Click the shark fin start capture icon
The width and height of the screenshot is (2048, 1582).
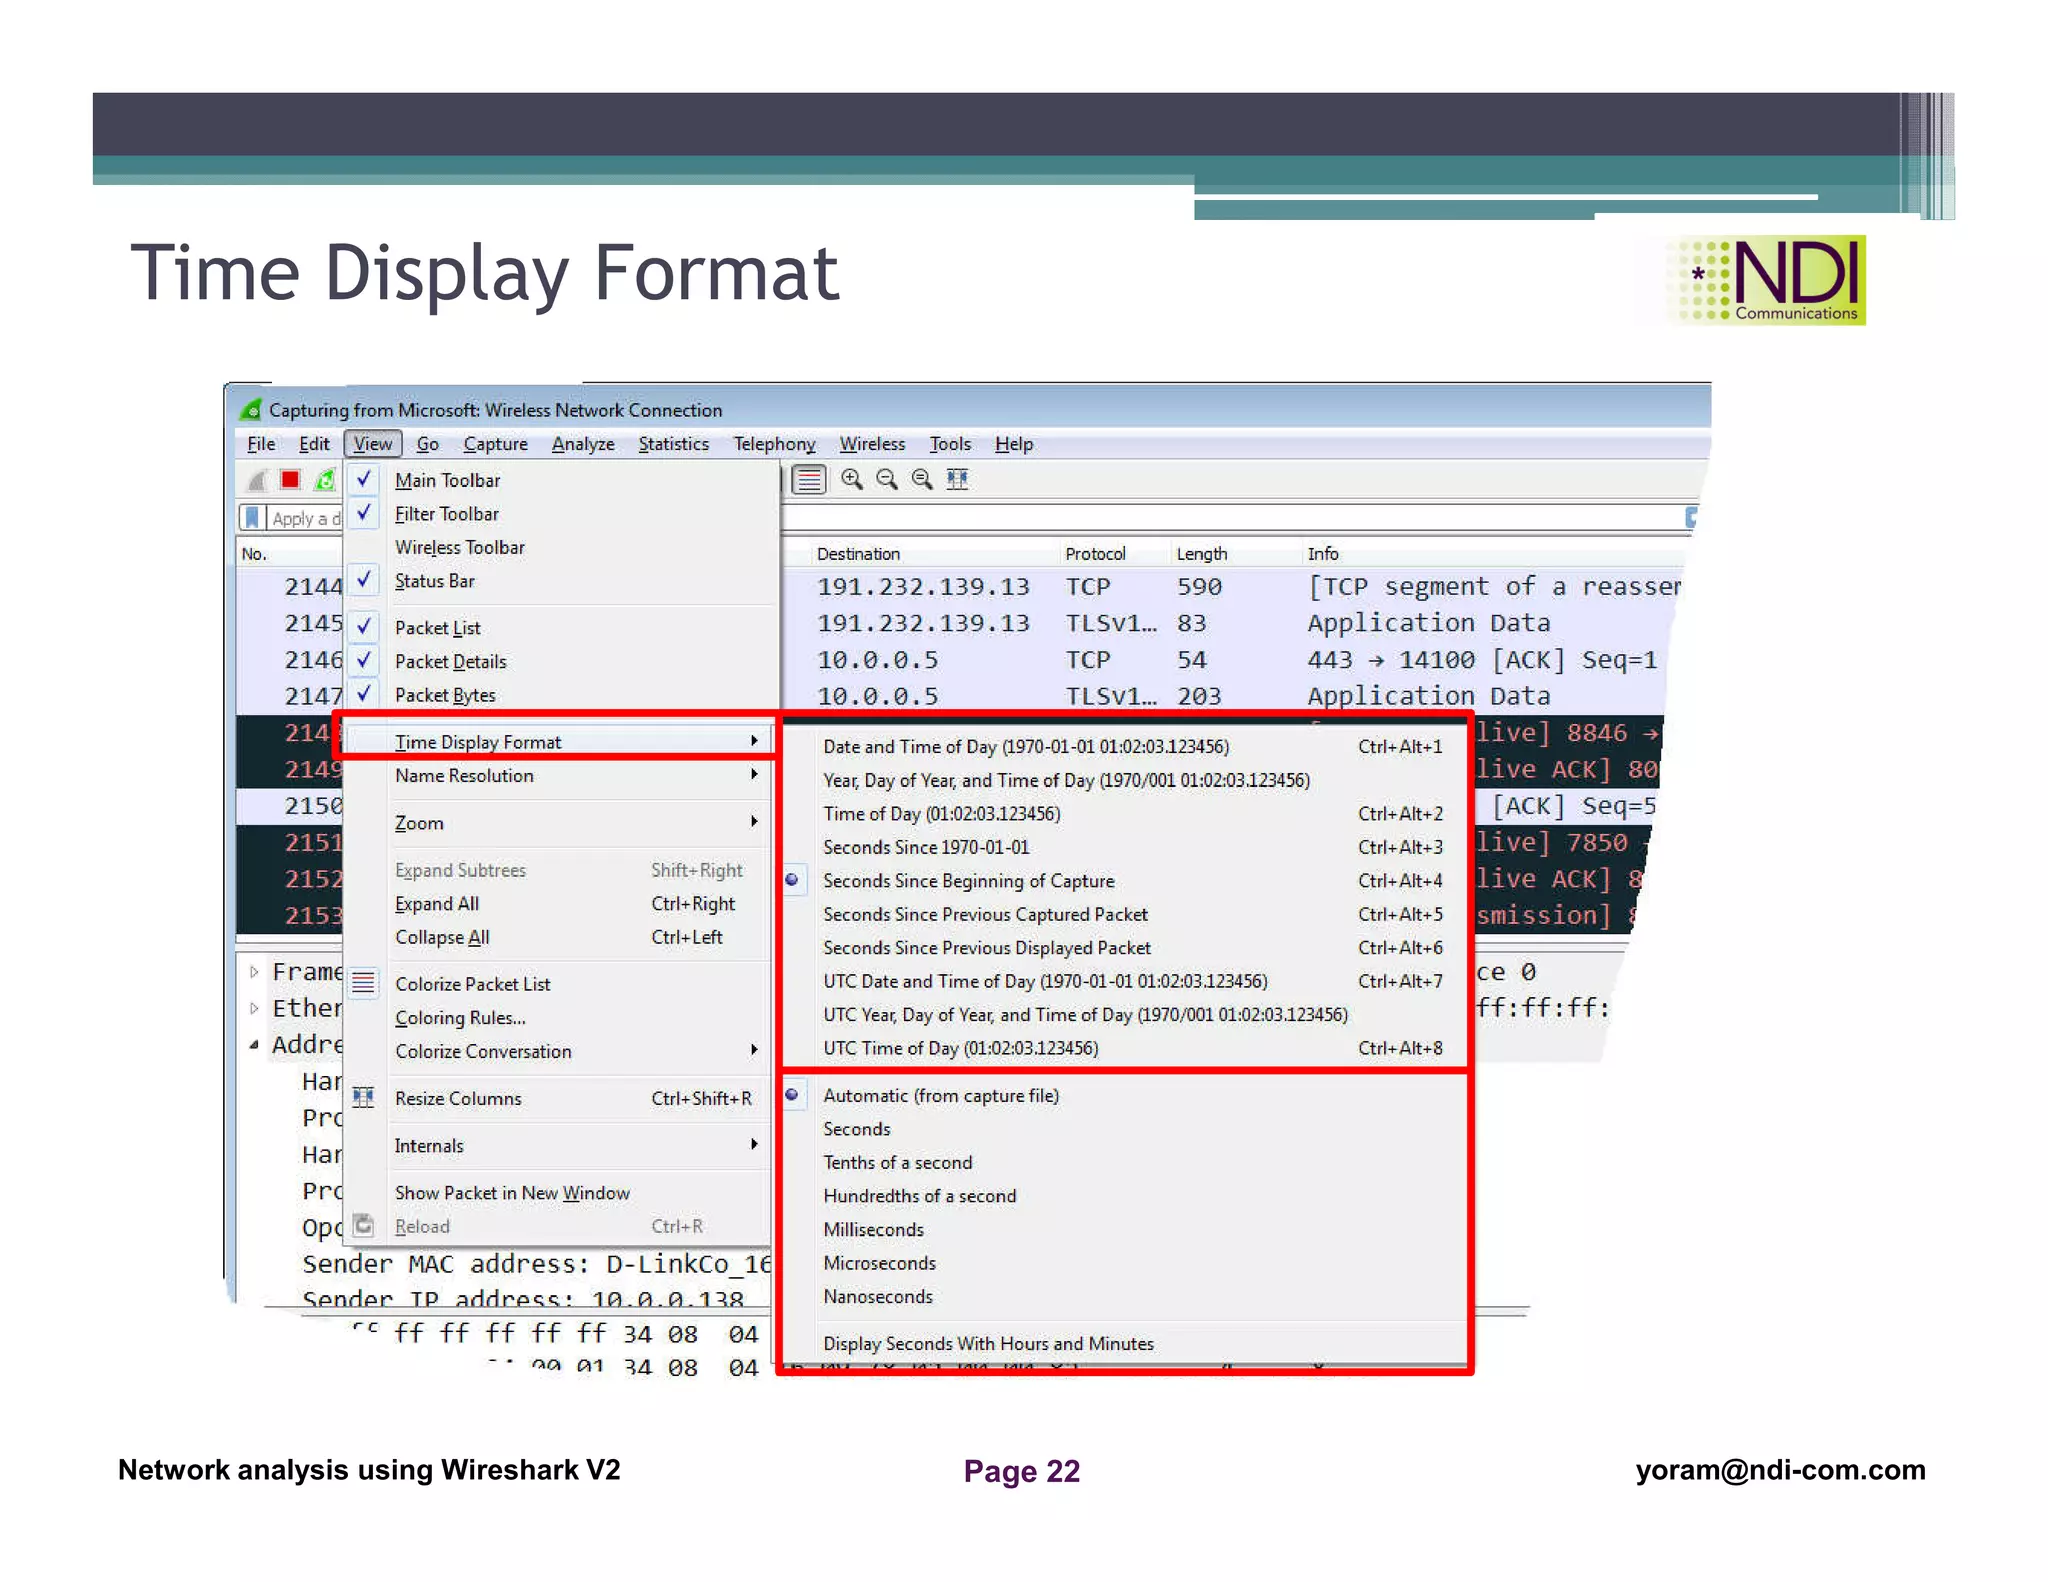point(257,481)
